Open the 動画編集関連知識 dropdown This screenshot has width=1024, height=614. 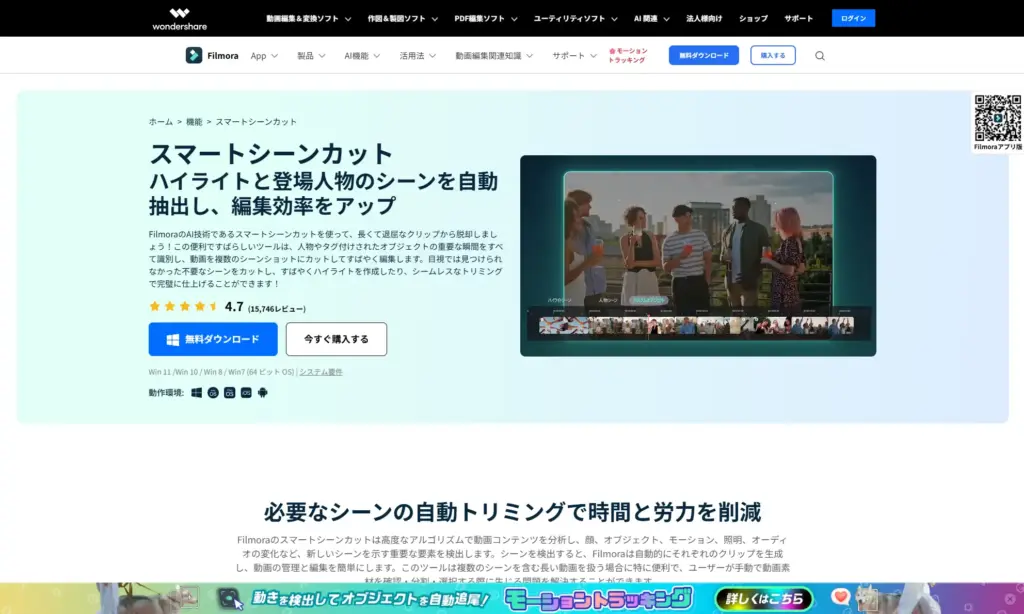pyautogui.click(x=494, y=56)
